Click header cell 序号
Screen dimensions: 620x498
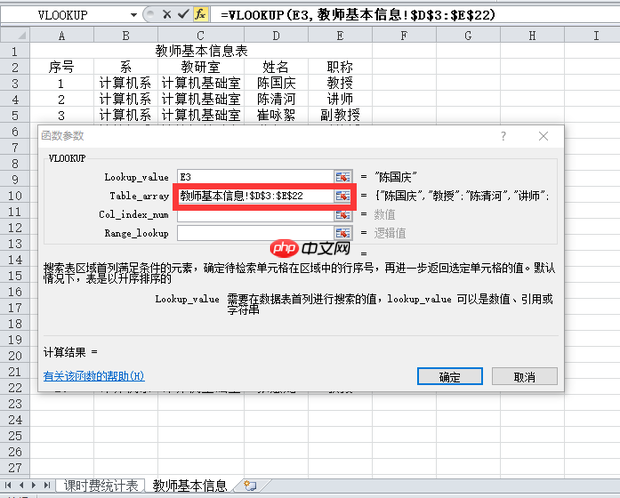[62, 67]
